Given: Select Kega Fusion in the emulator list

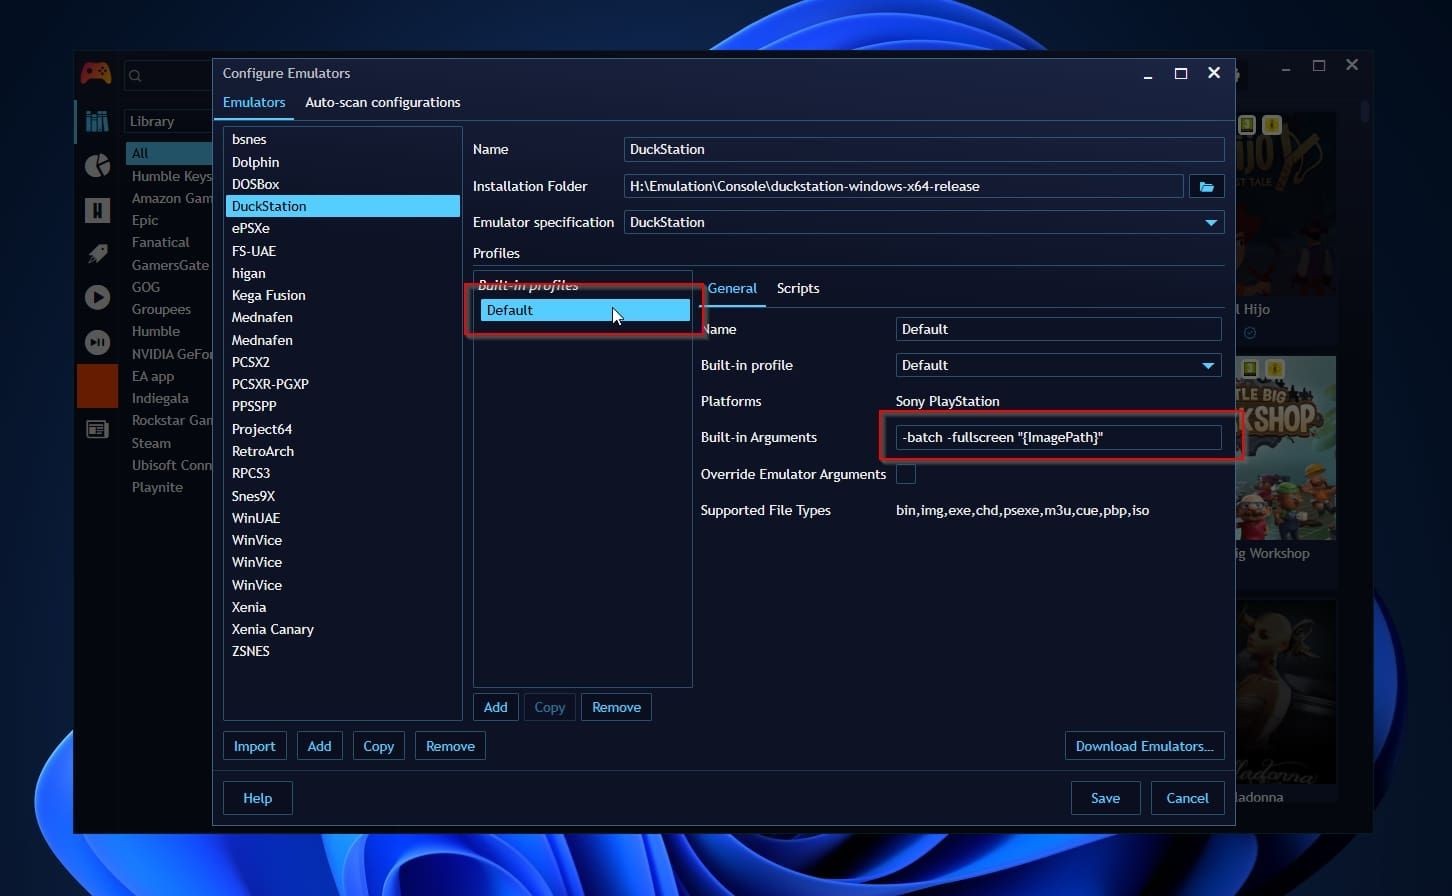Looking at the screenshot, I should click(x=343, y=295).
